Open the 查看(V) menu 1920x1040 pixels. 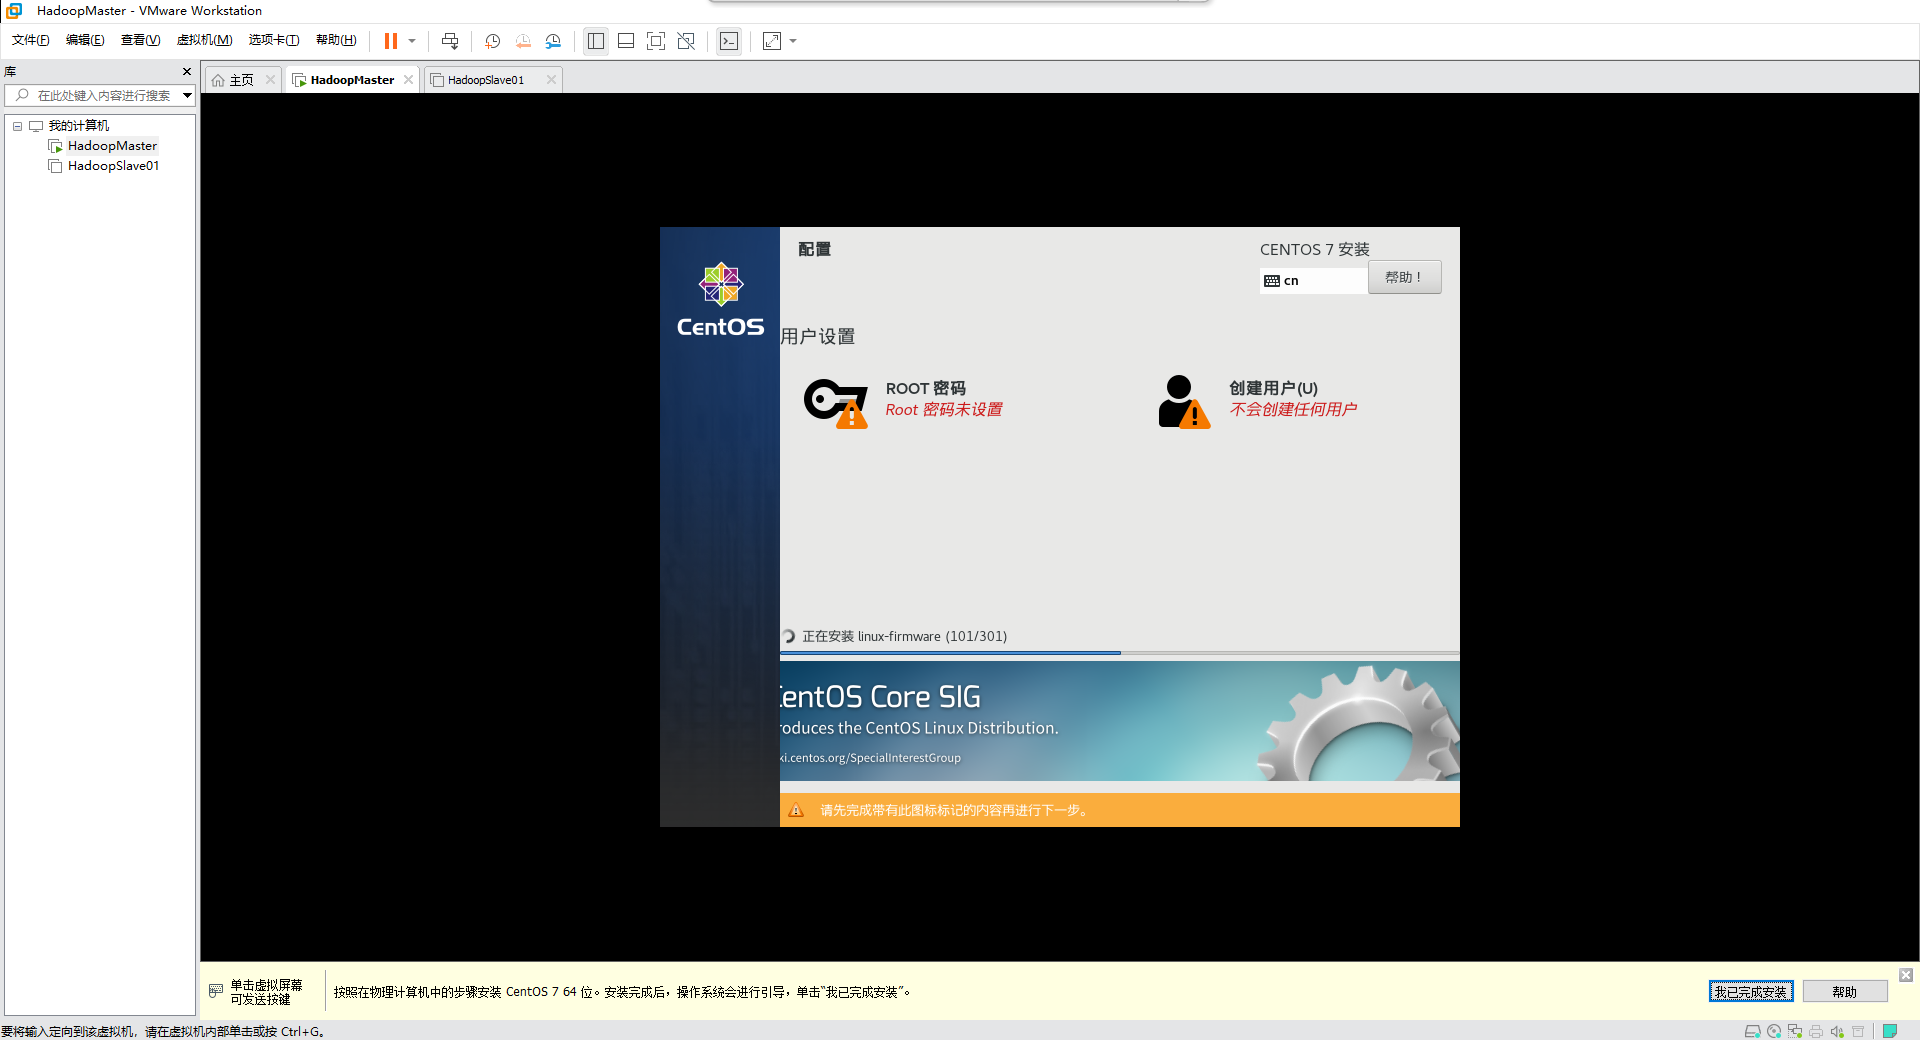click(140, 40)
